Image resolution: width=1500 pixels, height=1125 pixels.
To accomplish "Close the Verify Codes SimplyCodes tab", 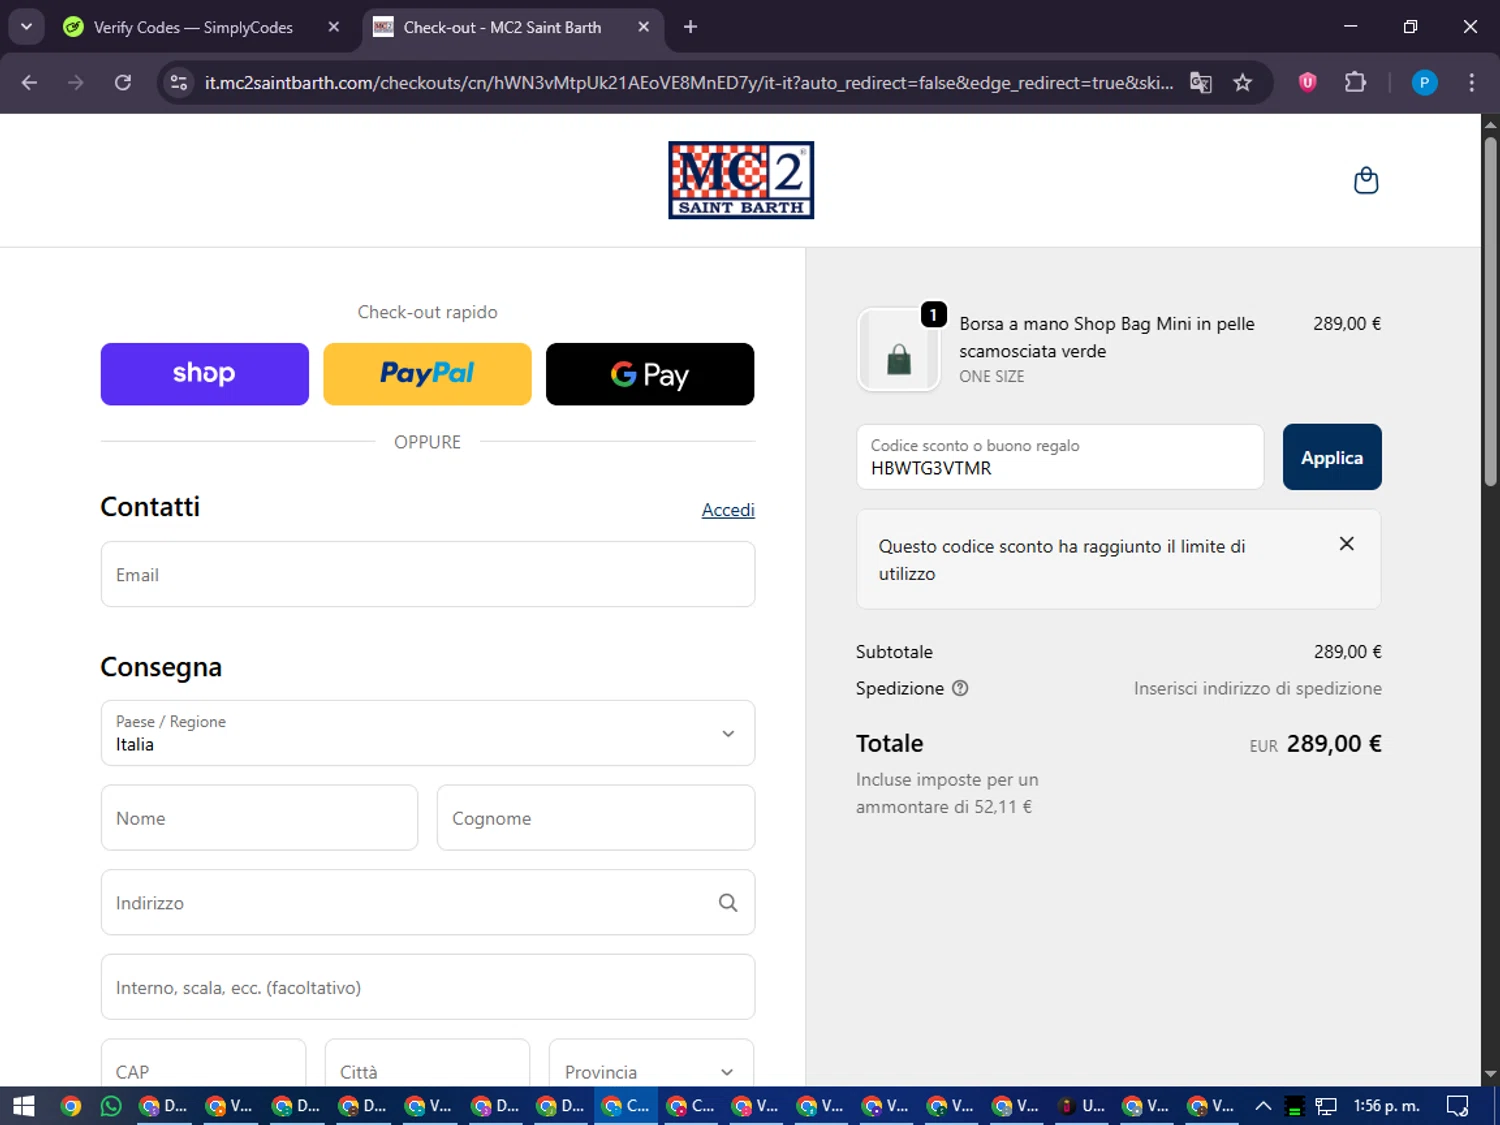I will tap(334, 27).
